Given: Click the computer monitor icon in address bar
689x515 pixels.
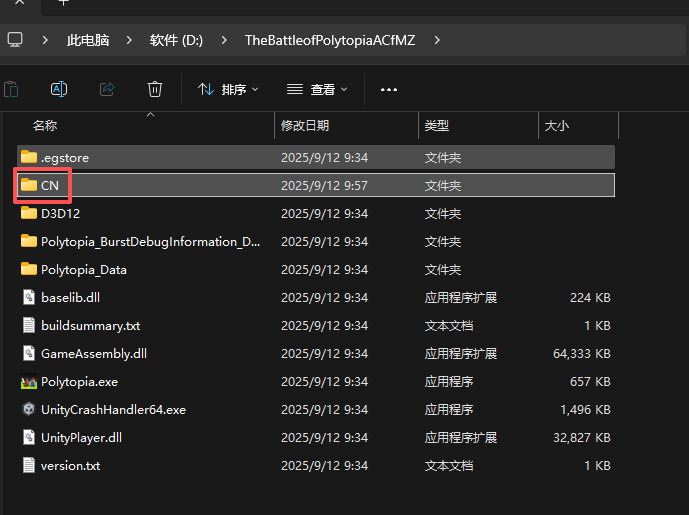Looking at the screenshot, I should 15,40.
